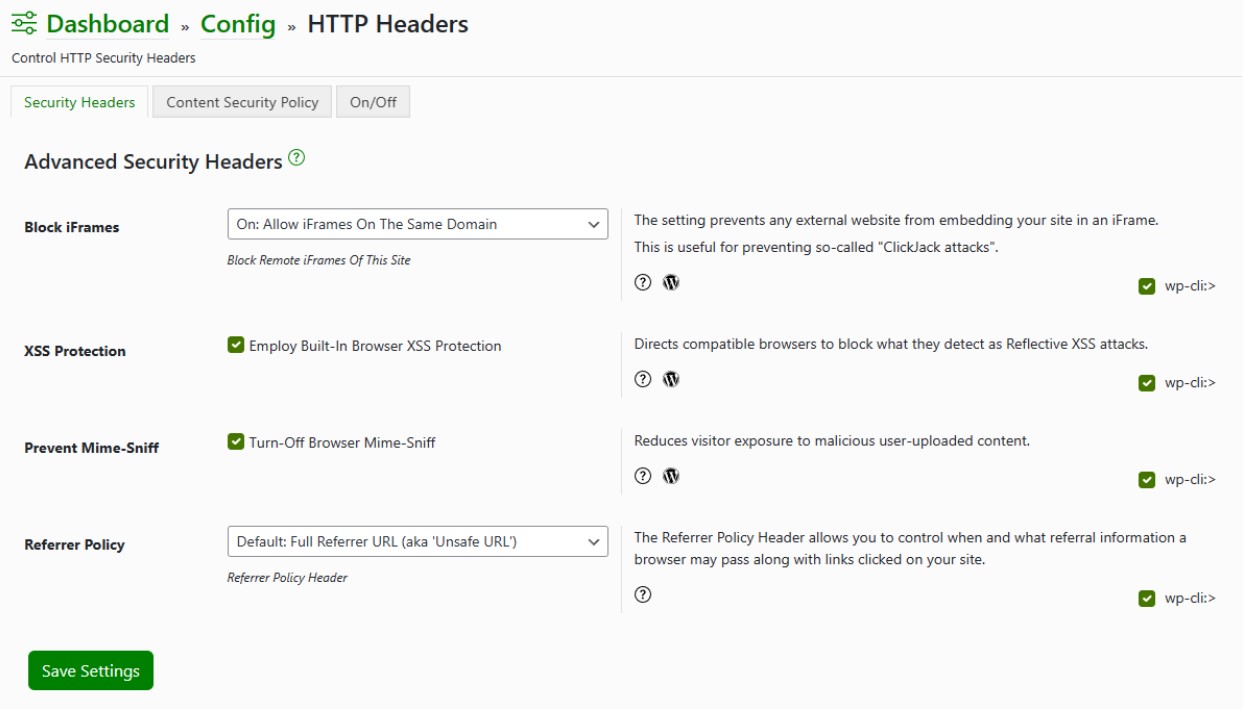Image resolution: width=1243 pixels, height=709 pixels.
Task: Open the WordPress icon for Prevent Mime-Sniff
Action: [x=671, y=475]
